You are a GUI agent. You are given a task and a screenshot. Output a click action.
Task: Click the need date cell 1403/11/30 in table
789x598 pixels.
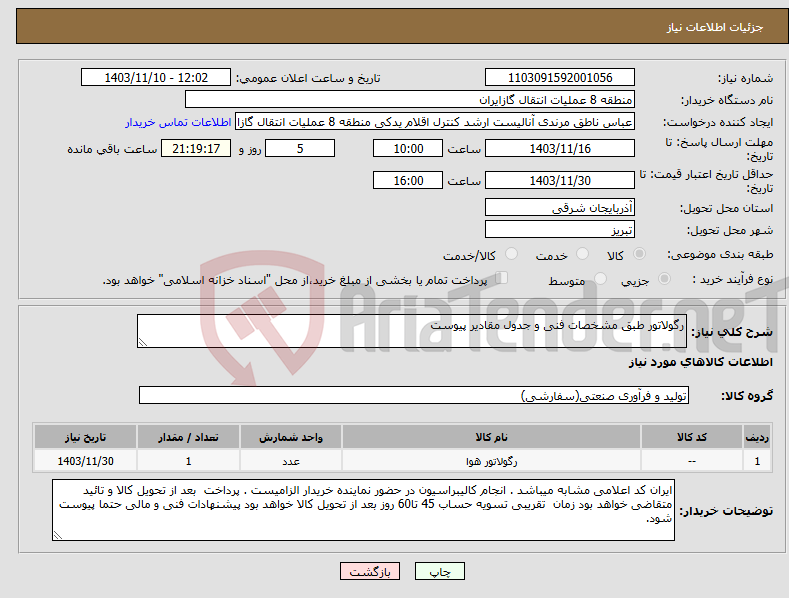coord(86,461)
